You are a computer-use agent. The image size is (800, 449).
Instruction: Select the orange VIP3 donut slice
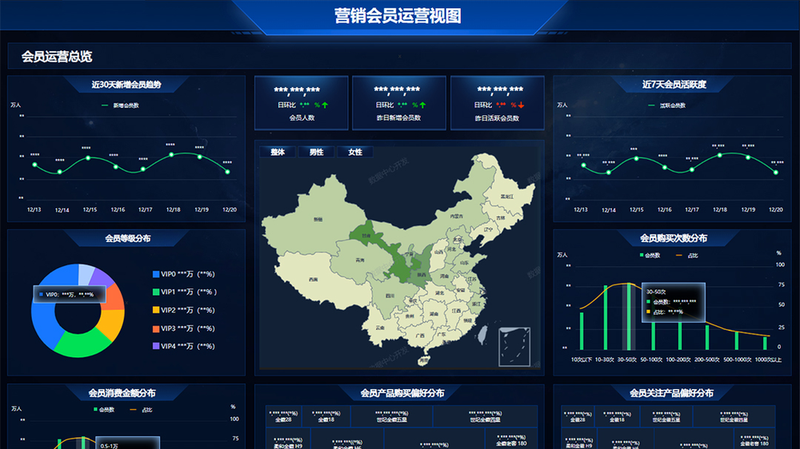[115, 299]
